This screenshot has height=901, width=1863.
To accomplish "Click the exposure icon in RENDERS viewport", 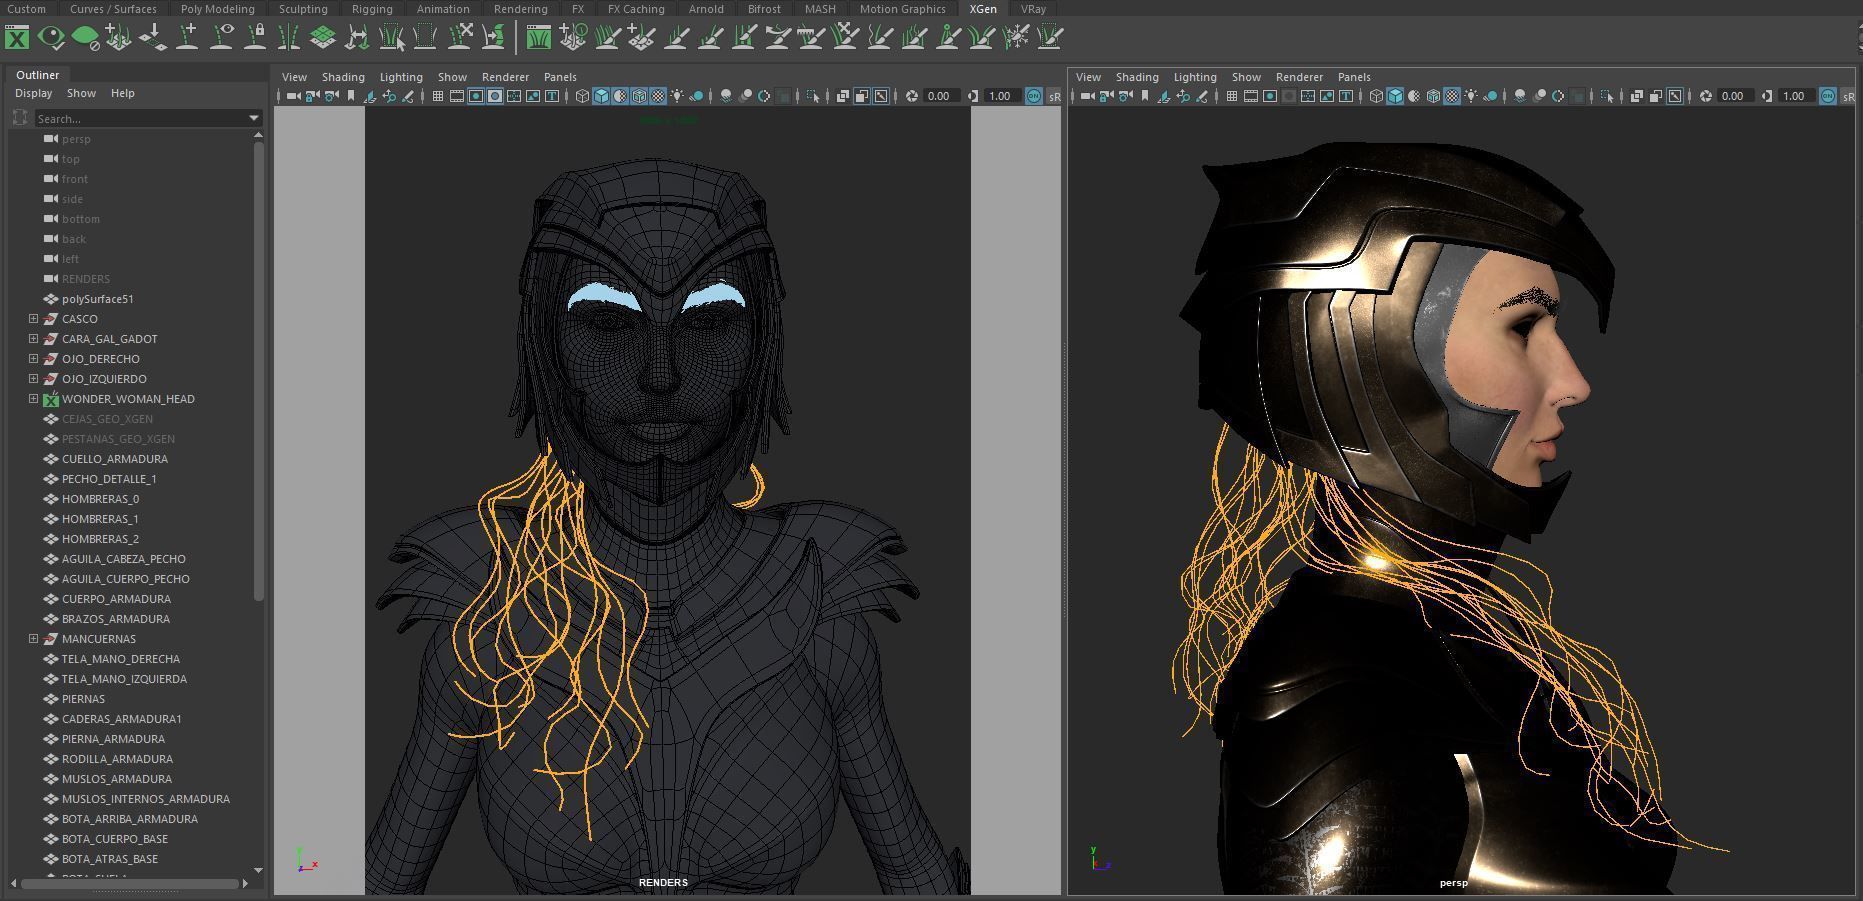I will pyautogui.click(x=911, y=96).
